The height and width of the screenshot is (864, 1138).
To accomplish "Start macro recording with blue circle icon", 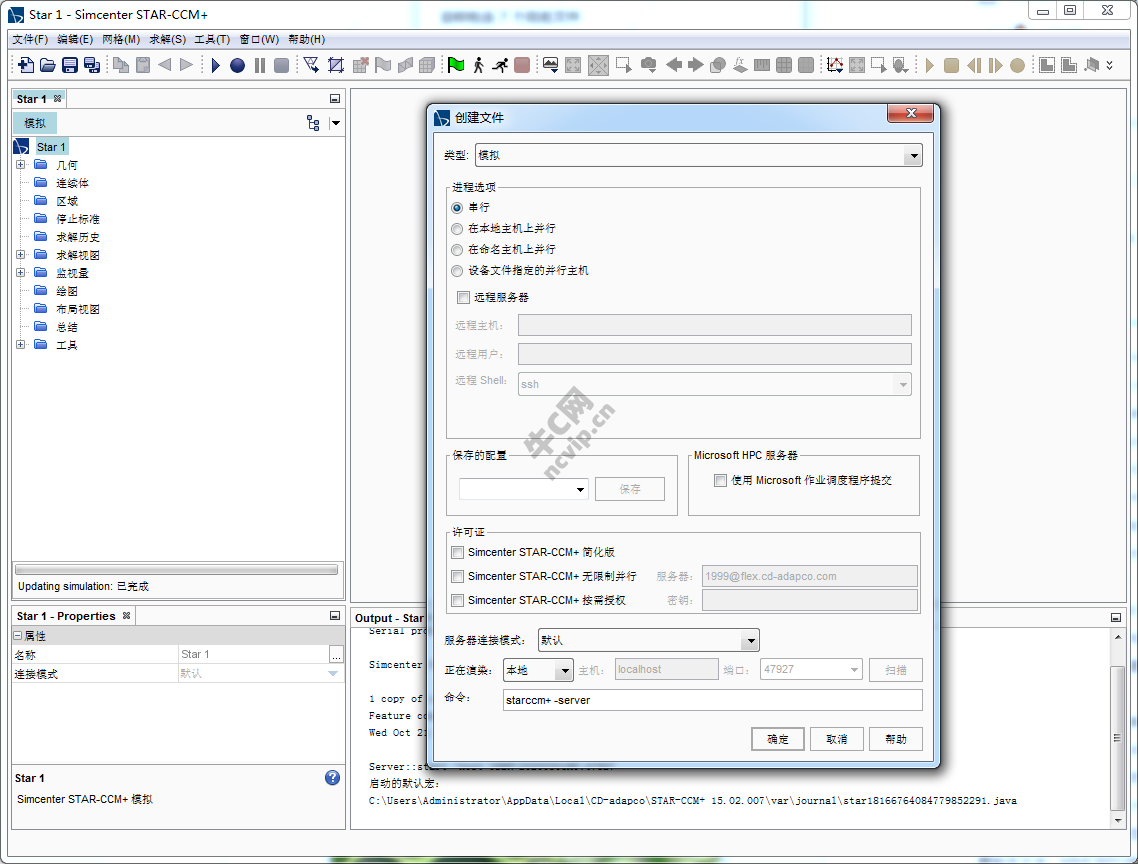I will [237, 65].
